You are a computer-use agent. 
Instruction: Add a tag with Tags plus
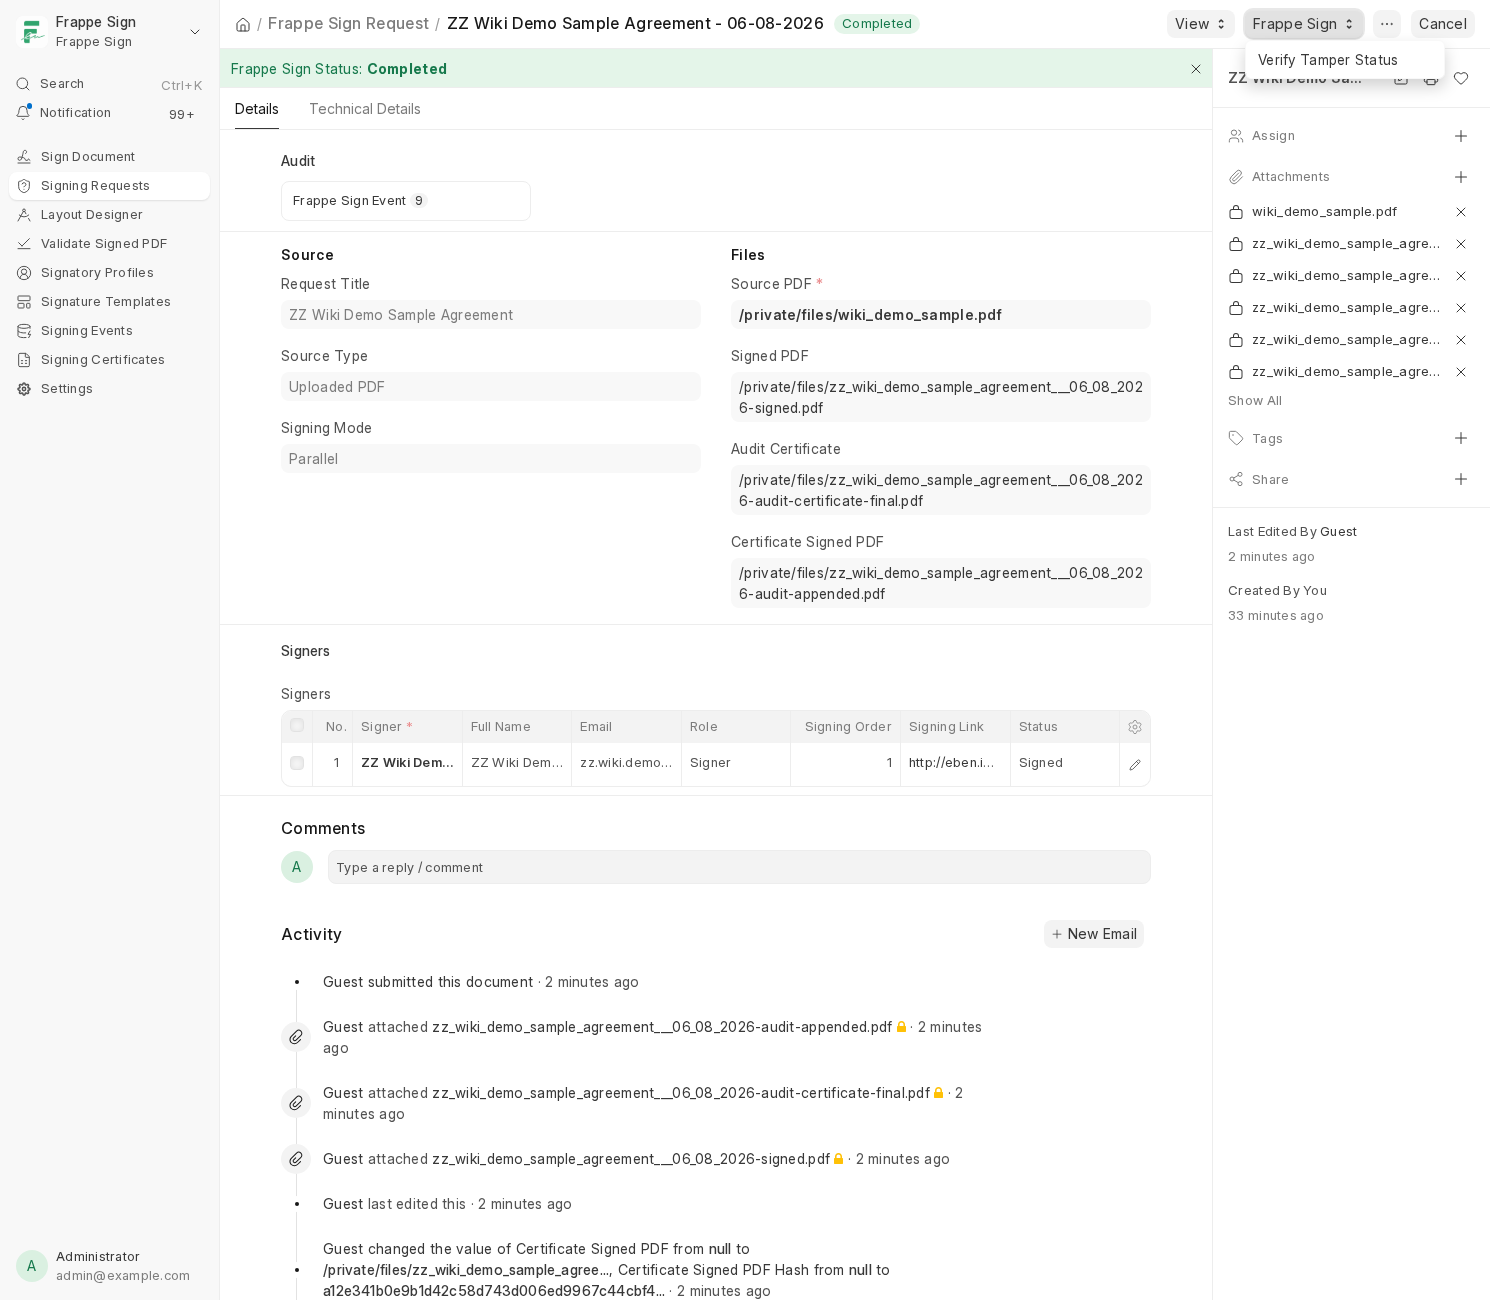[x=1461, y=439]
